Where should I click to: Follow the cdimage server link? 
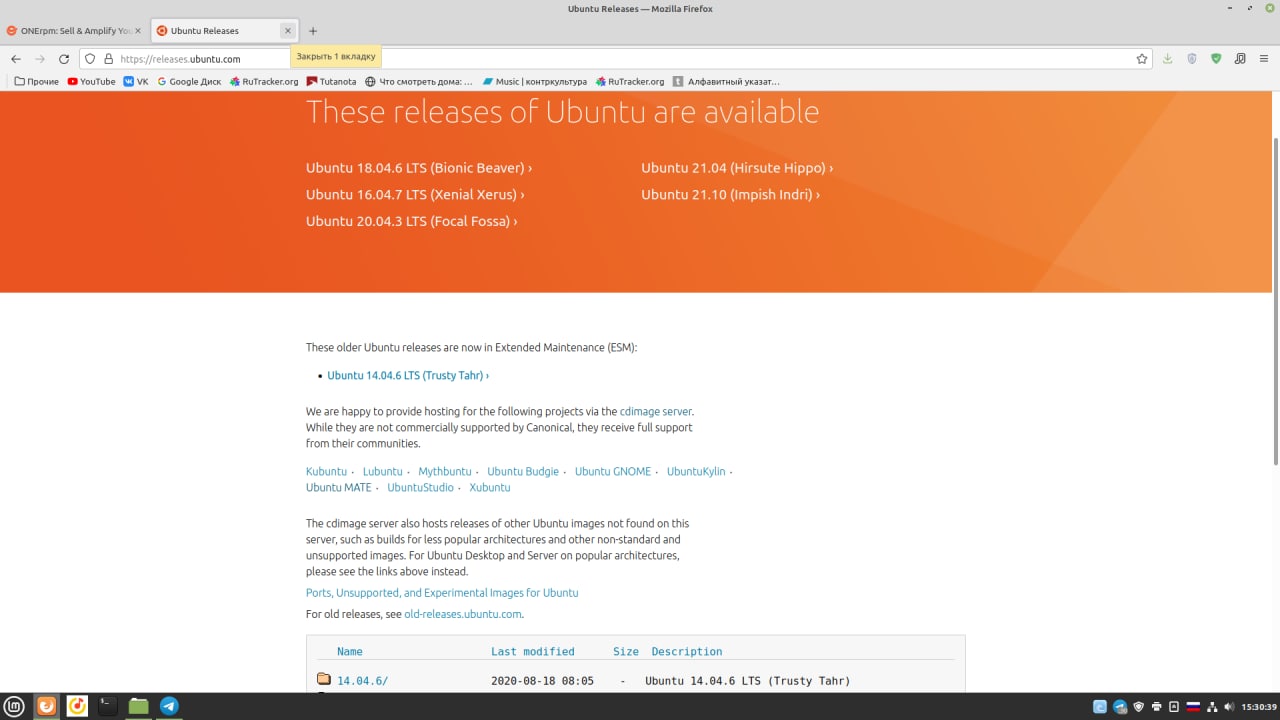click(x=655, y=411)
